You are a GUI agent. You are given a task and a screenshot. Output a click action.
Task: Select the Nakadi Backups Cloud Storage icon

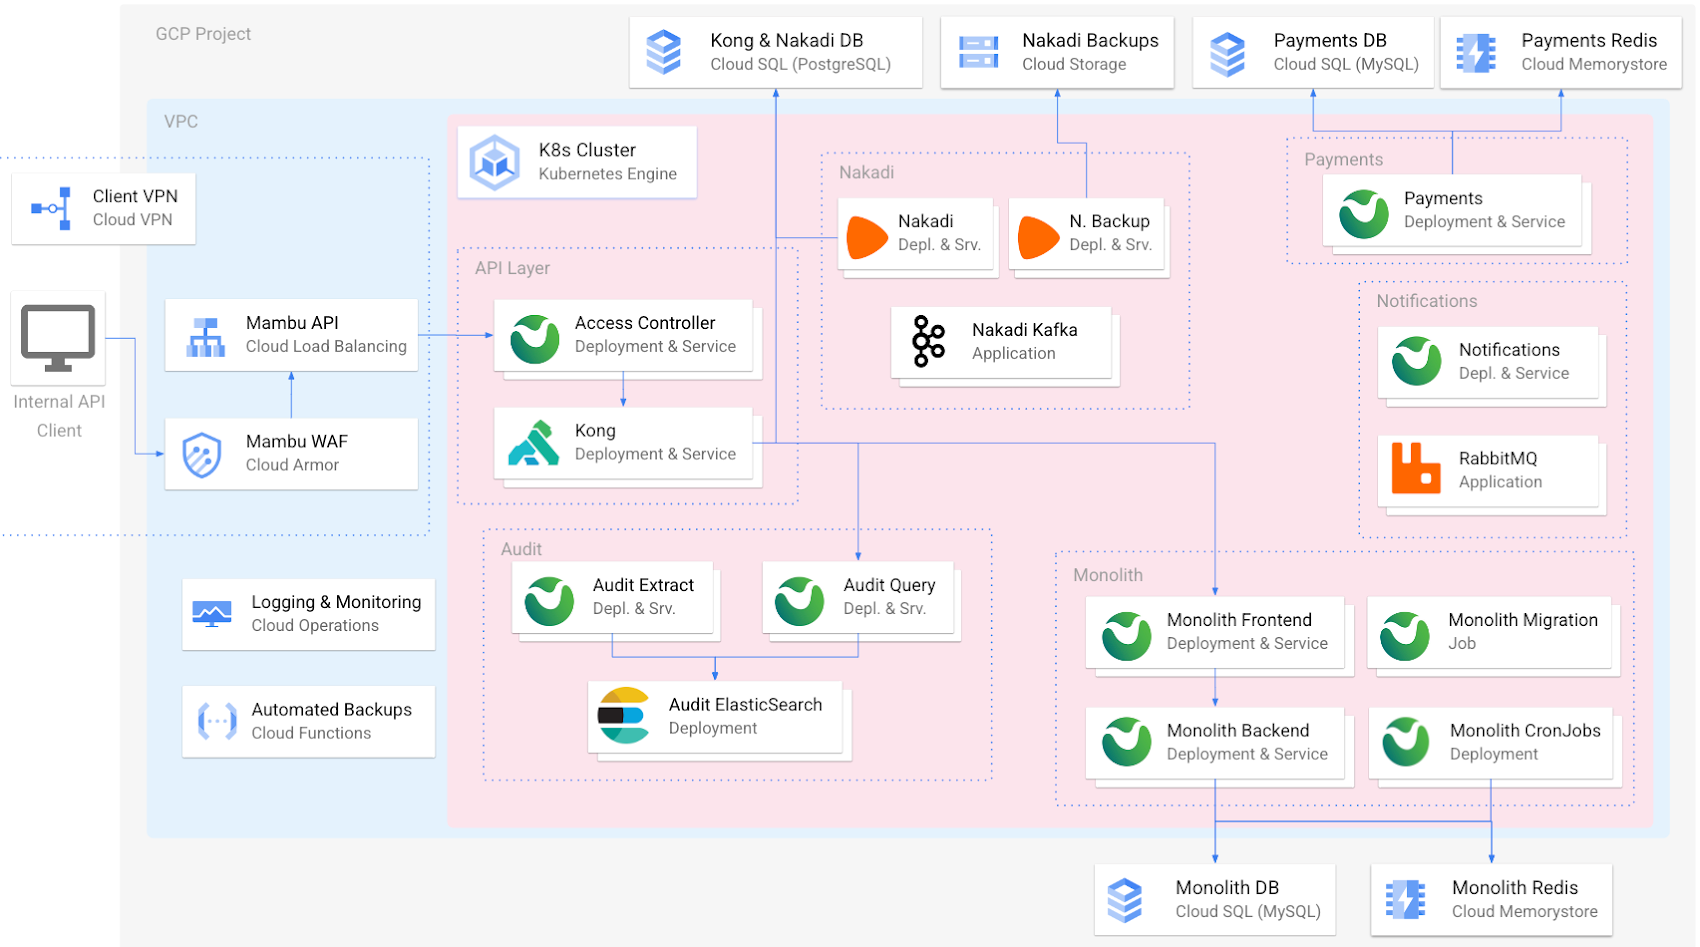coord(978,52)
